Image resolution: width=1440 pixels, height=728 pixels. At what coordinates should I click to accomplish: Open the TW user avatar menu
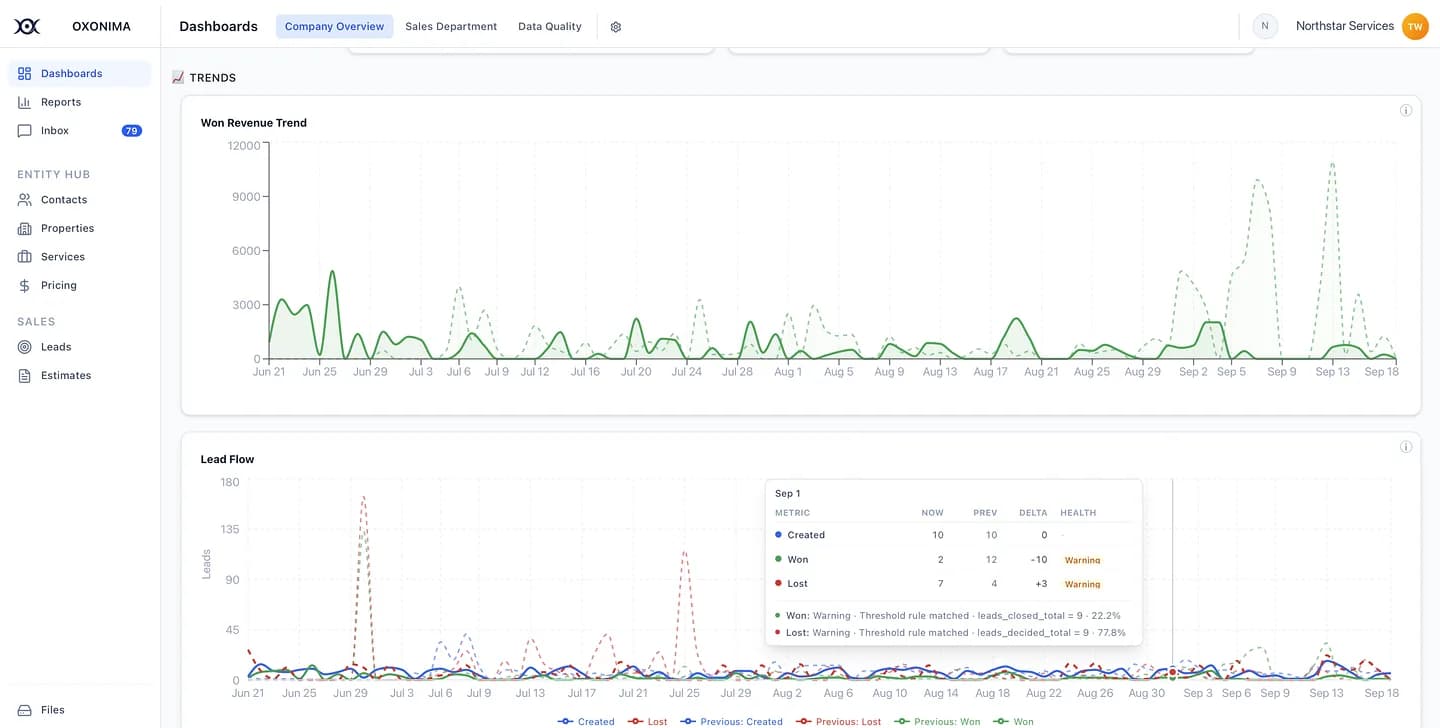[x=1415, y=27]
